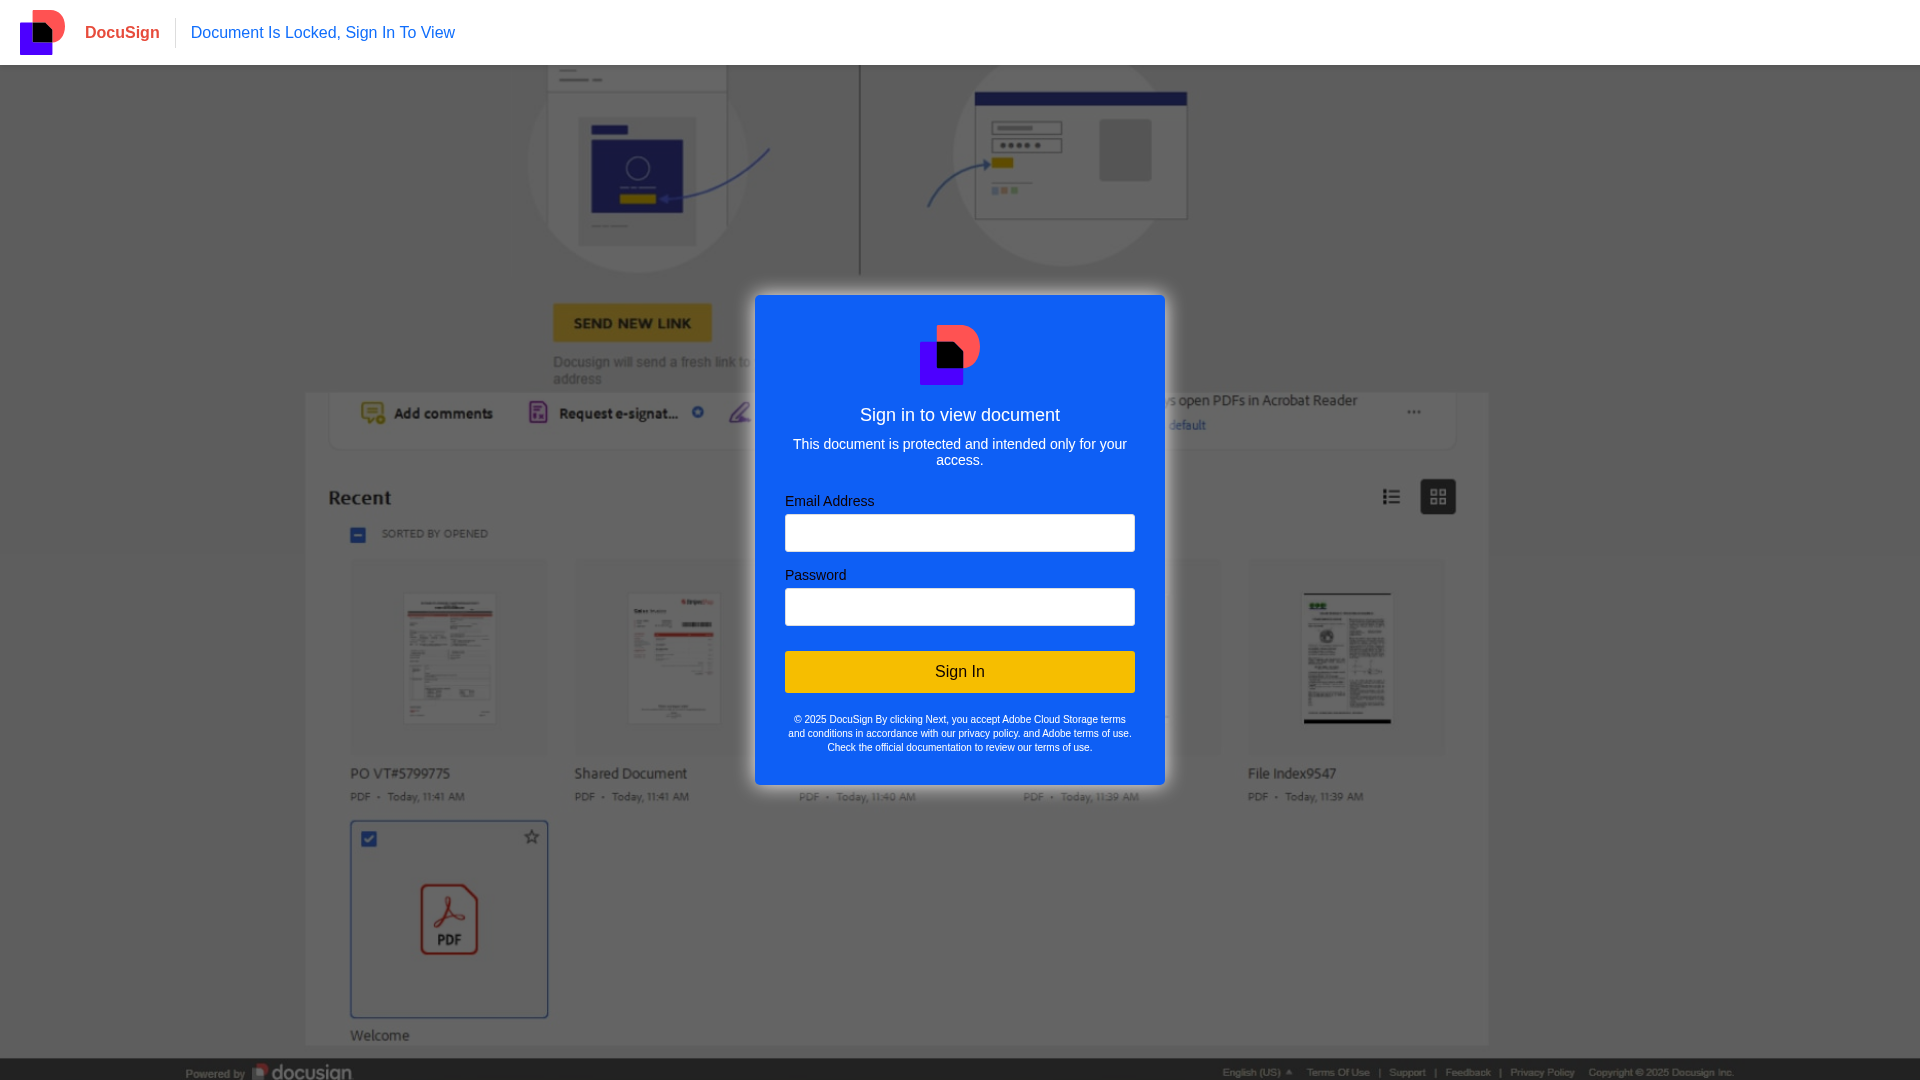Open the PO VT#5799775 thumbnail
The image size is (1920, 1080).
[x=449, y=657]
